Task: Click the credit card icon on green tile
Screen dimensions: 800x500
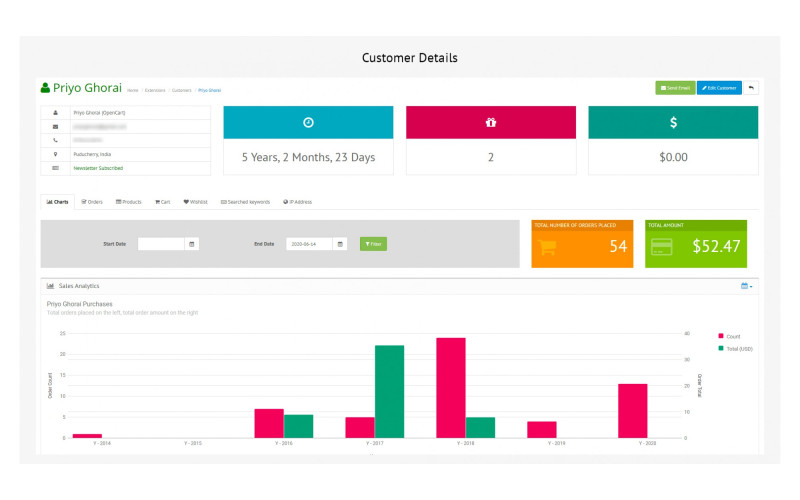Action: tap(661, 247)
